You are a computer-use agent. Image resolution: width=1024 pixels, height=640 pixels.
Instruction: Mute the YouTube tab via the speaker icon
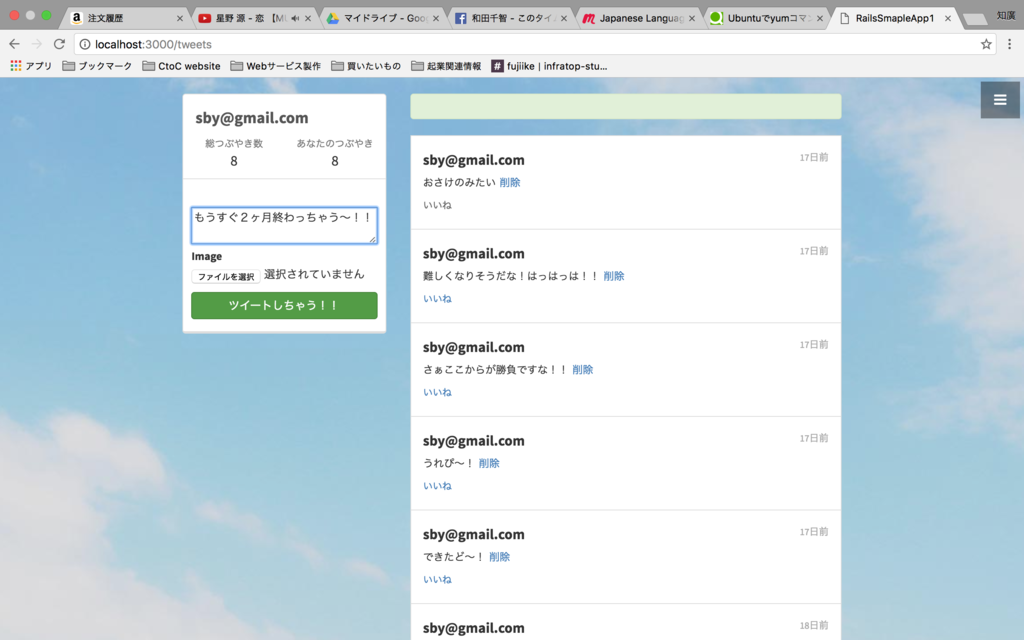tap(295, 18)
